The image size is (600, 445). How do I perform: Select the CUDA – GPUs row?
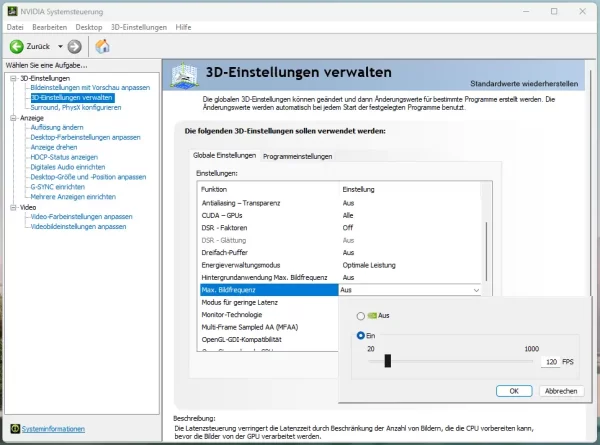(x=340, y=215)
